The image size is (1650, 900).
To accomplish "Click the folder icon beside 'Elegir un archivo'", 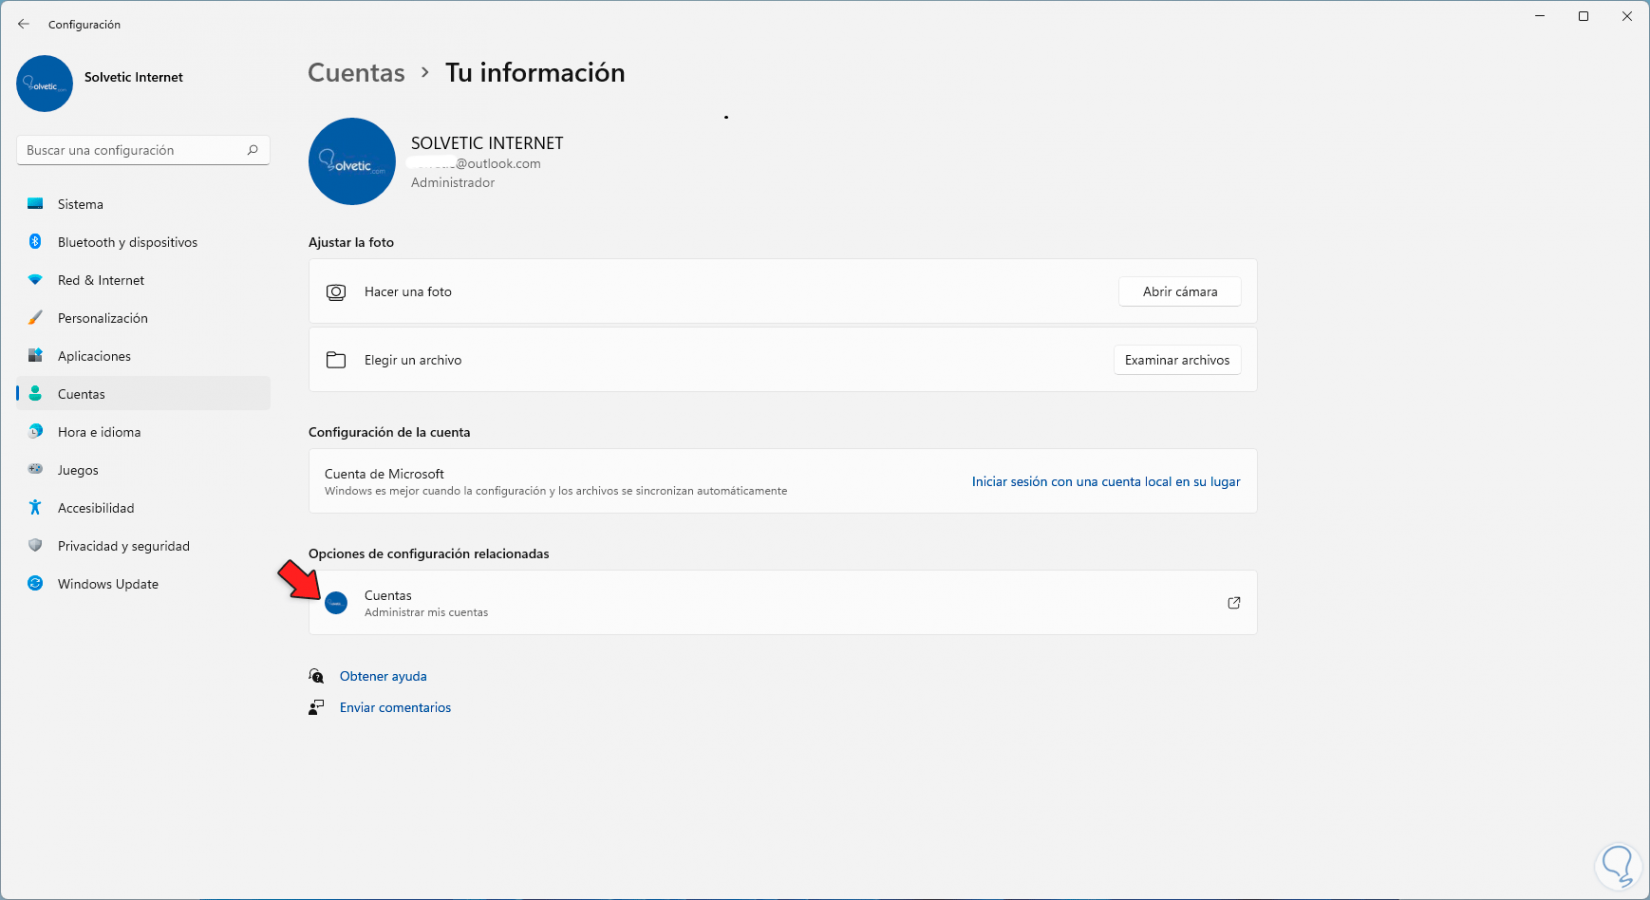I will tap(336, 360).
